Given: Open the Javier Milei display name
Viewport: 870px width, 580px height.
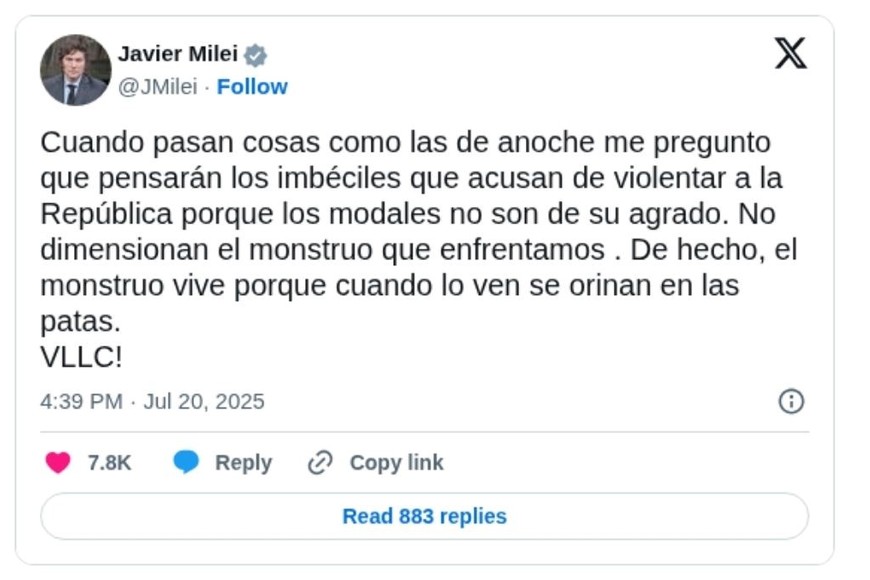Looking at the screenshot, I should click(x=178, y=55).
